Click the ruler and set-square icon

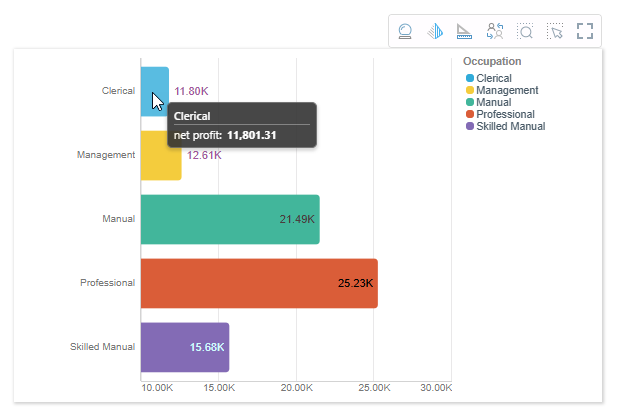pos(465,31)
